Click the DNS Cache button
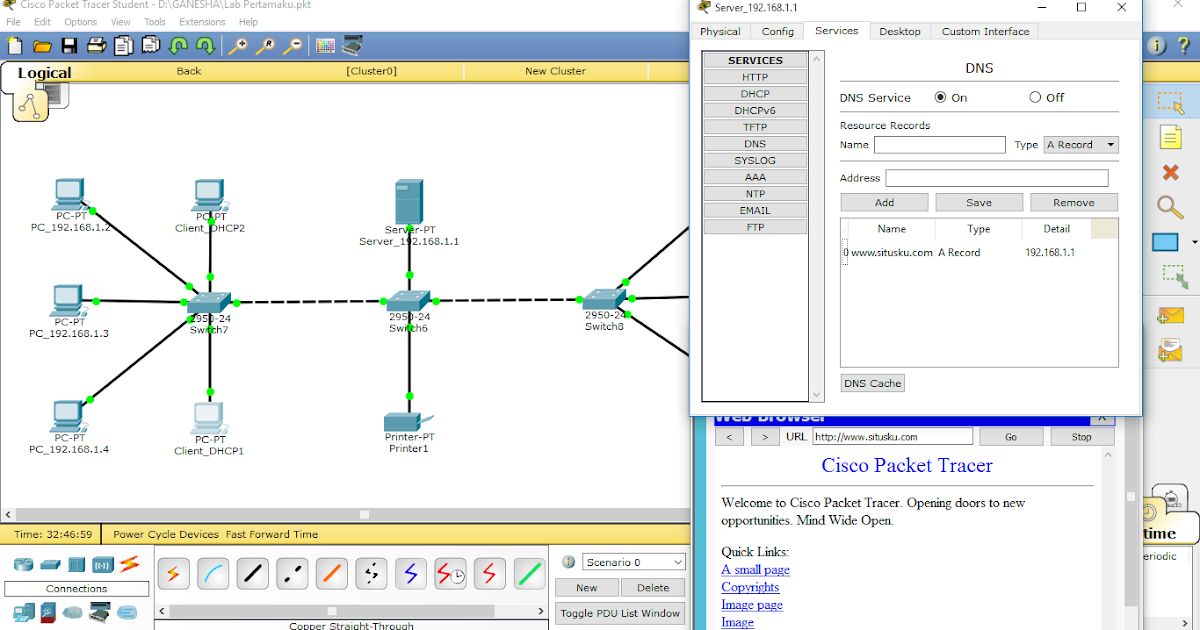 click(x=872, y=383)
